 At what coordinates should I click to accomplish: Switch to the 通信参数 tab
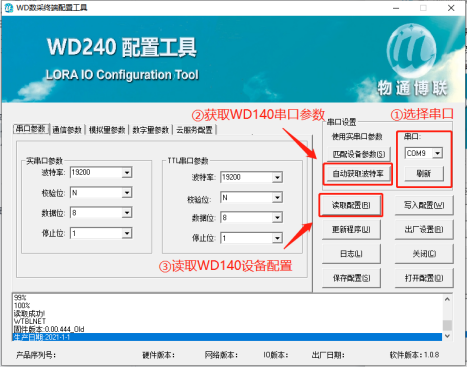[67, 130]
